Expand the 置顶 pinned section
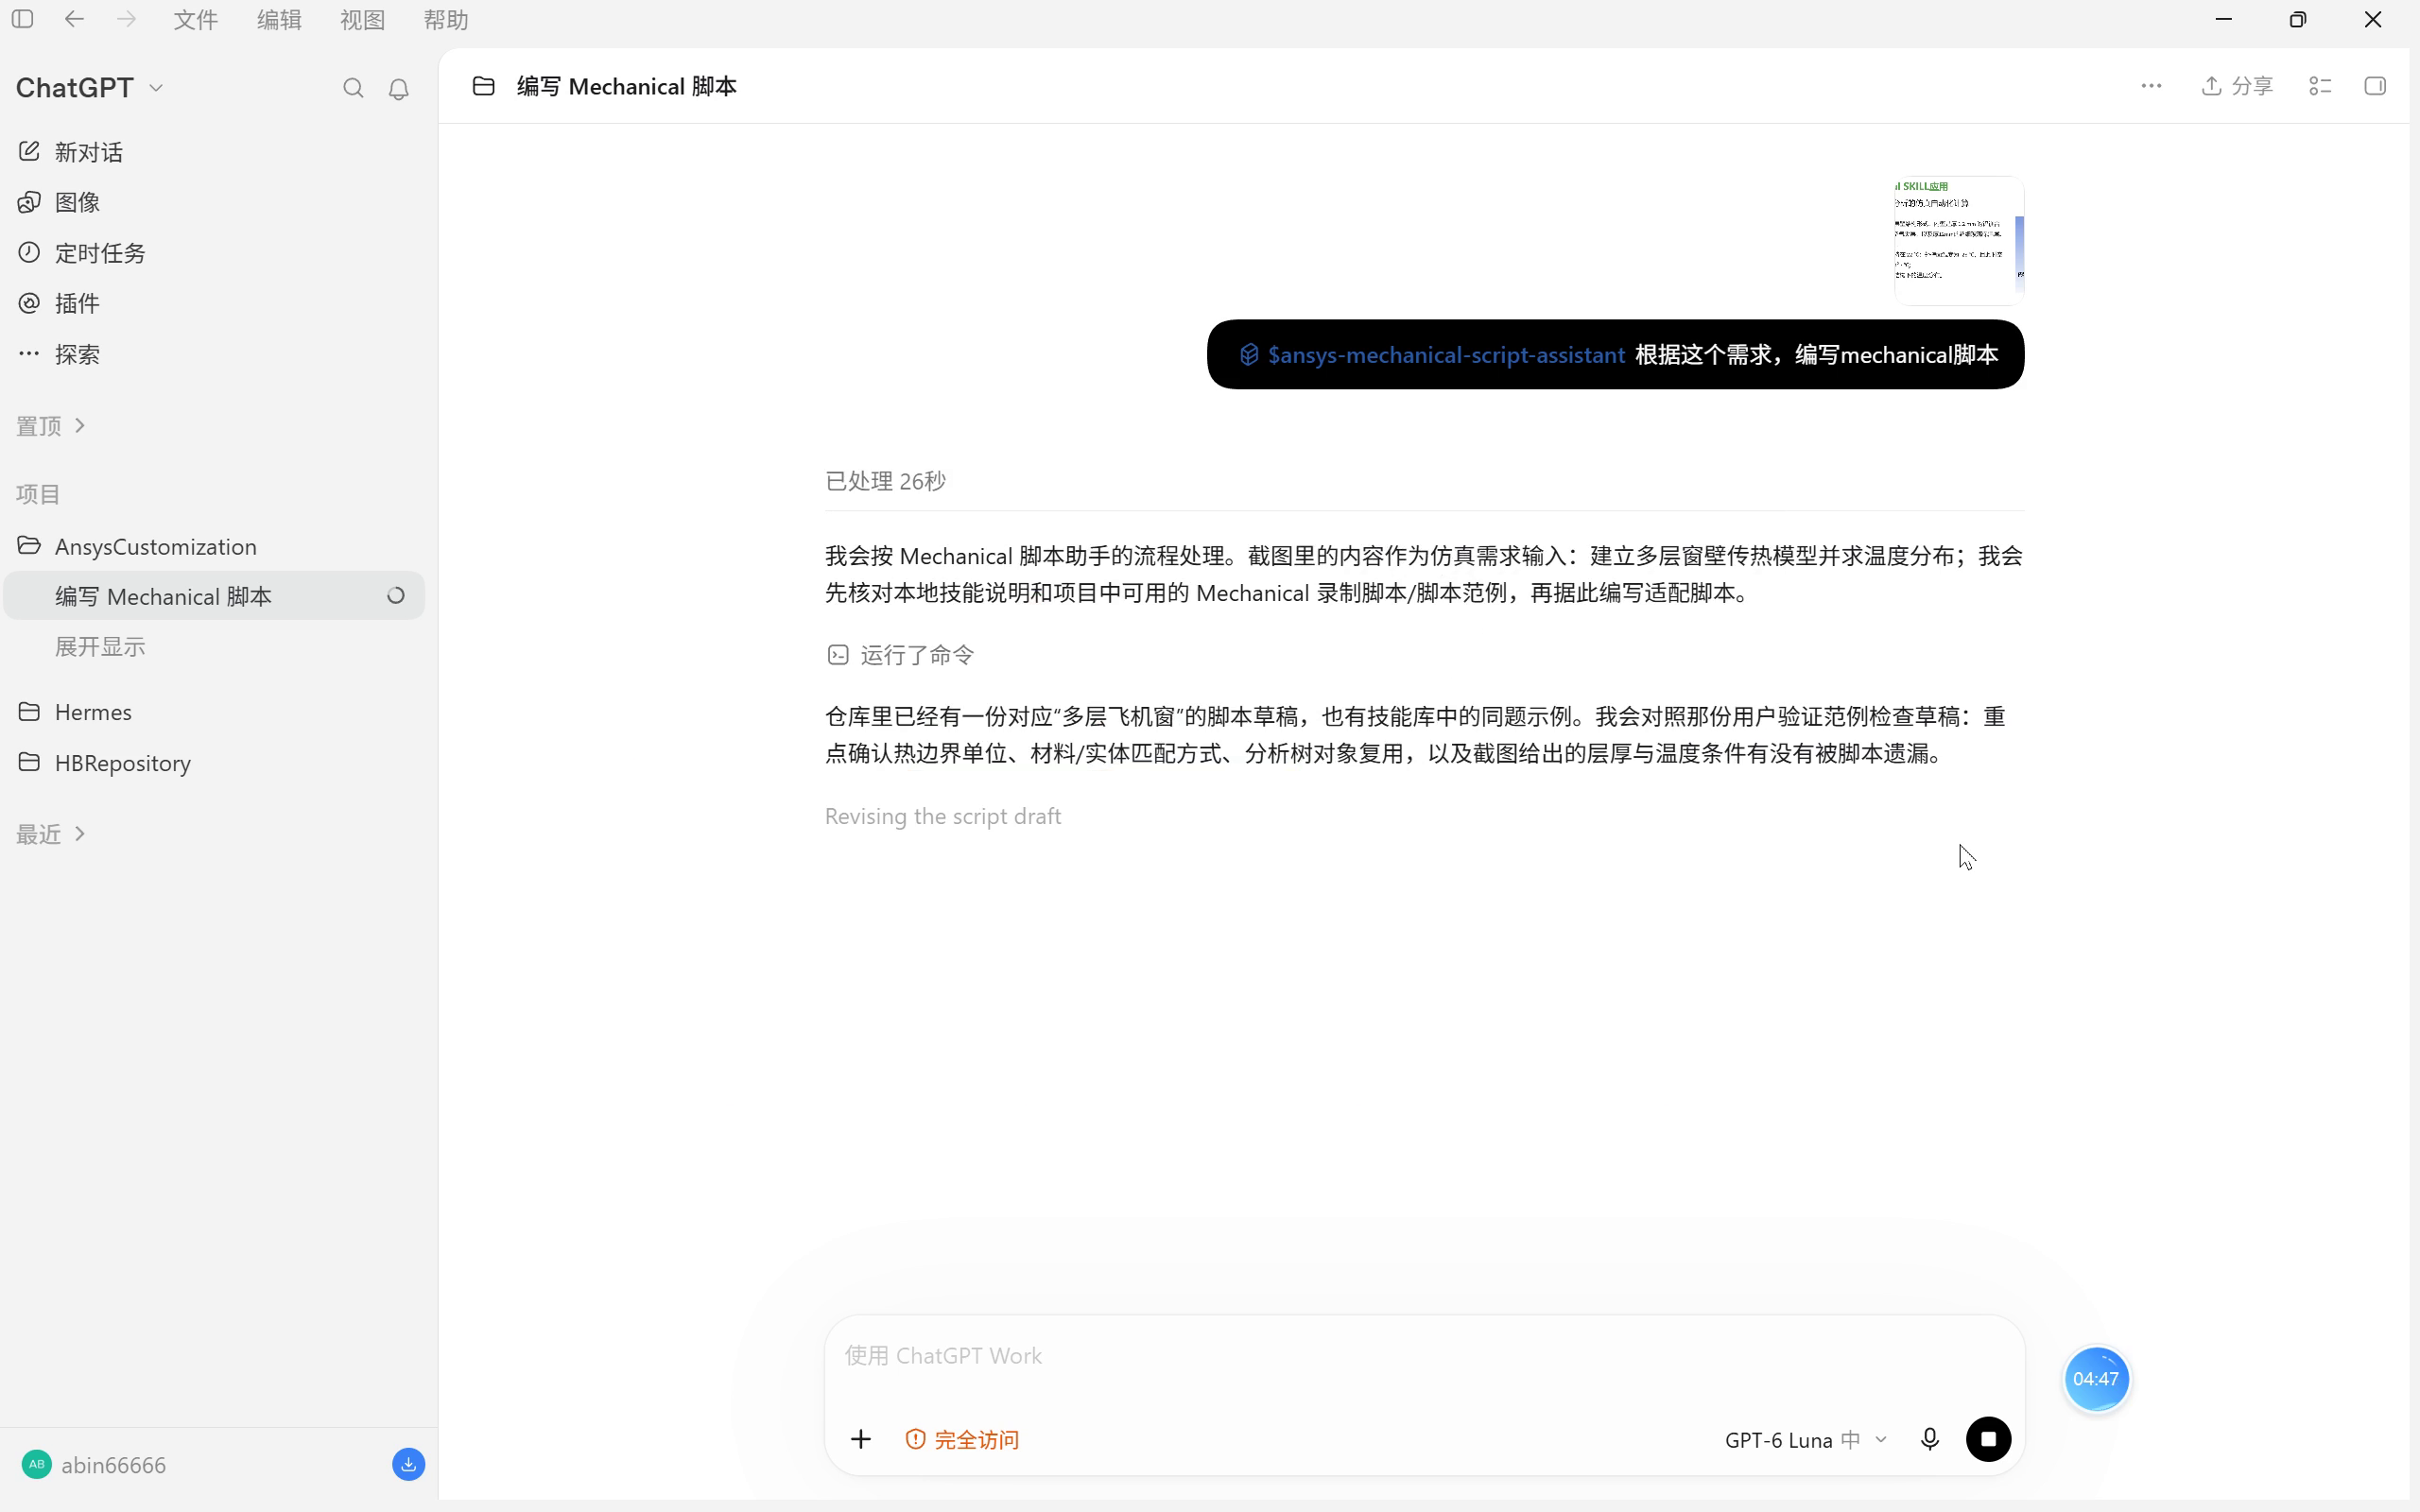Viewport: 2420px width, 1512px height. tap(51, 426)
